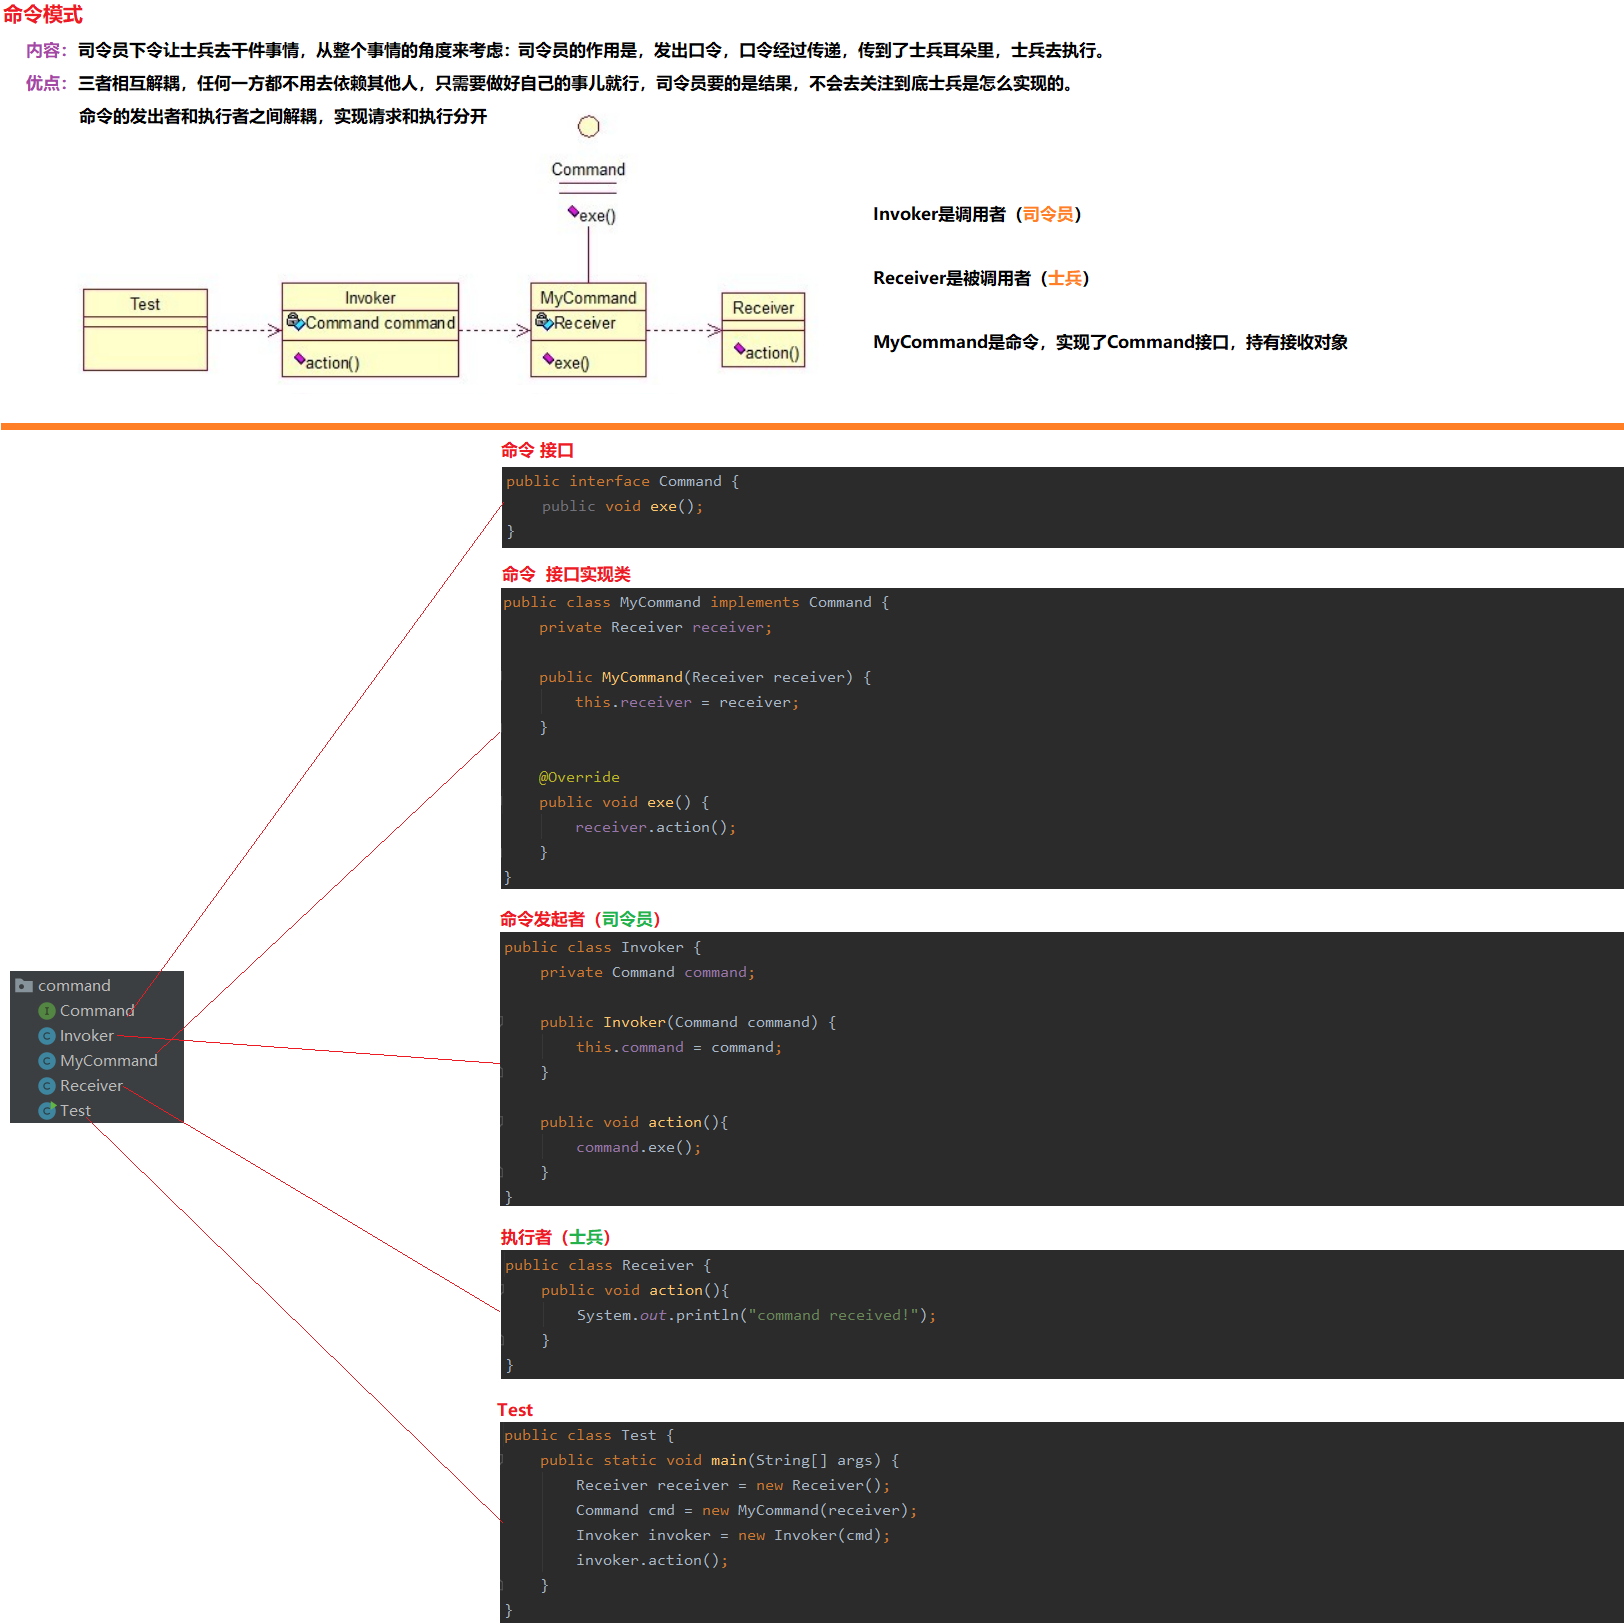Viewport: 1624px width, 1624px height.
Task: Click the command folder icon in tree
Action: (24, 986)
